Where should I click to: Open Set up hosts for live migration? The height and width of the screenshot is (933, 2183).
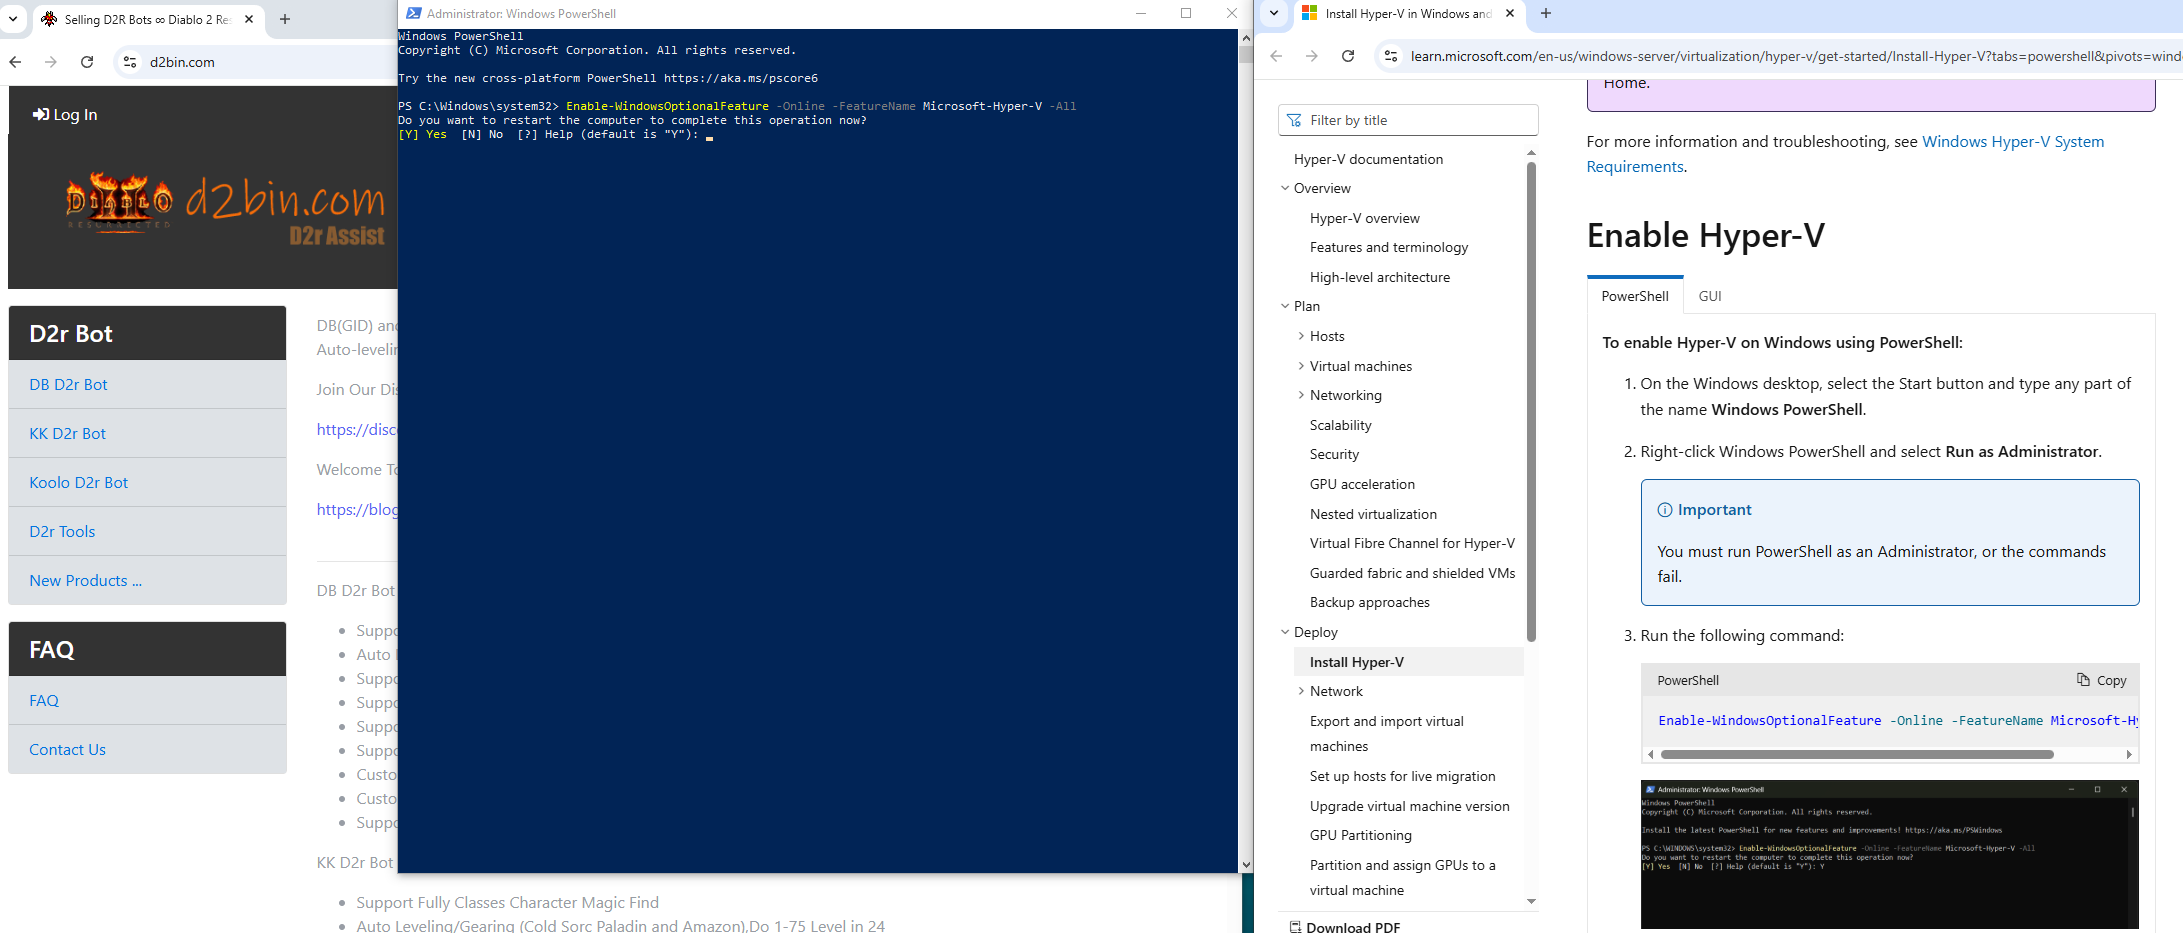click(1402, 776)
